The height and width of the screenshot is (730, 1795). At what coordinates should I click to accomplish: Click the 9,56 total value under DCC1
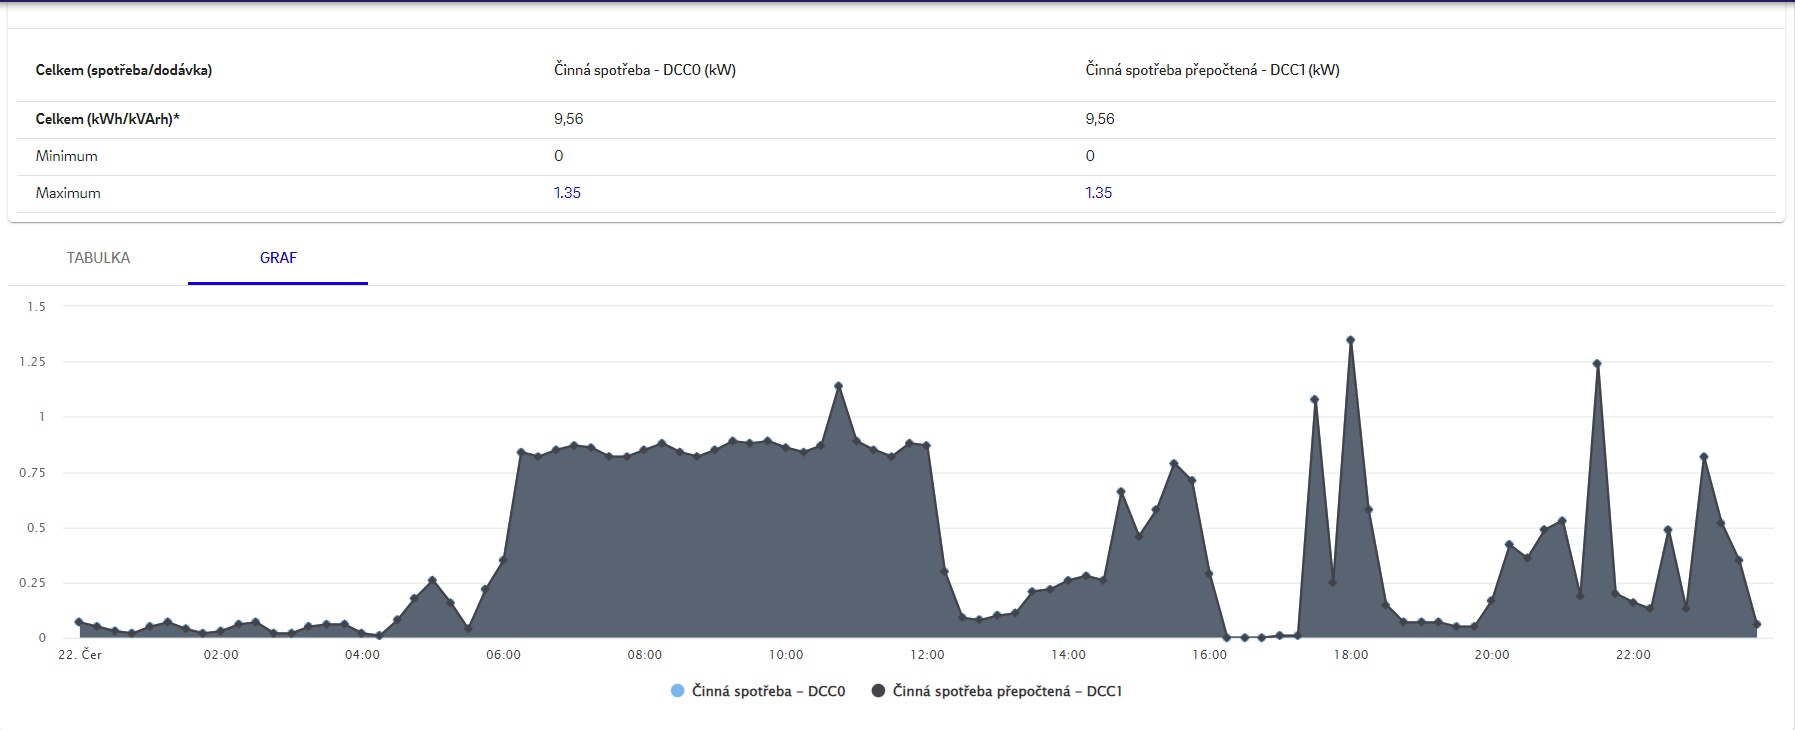pyautogui.click(x=1100, y=119)
